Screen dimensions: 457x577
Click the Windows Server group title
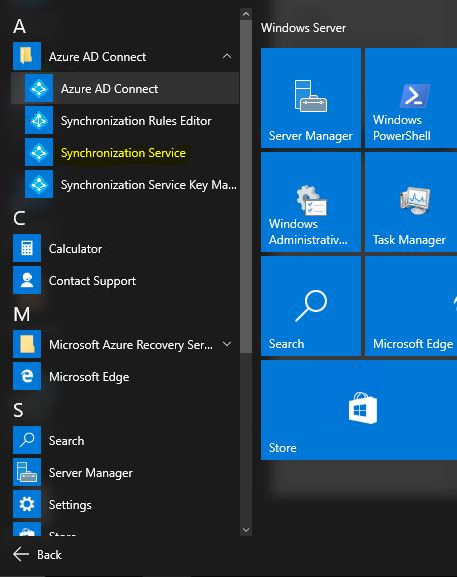click(303, 28)
